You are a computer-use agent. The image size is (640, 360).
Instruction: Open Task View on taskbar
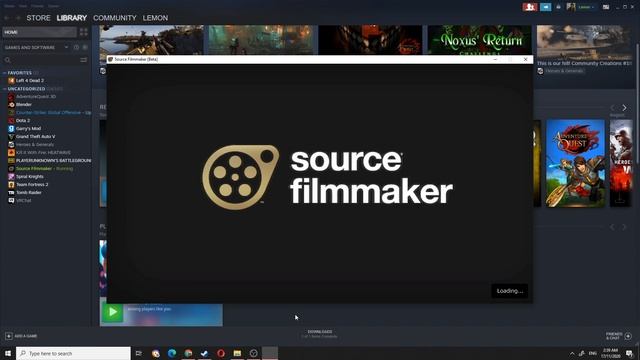pos(139,353)
